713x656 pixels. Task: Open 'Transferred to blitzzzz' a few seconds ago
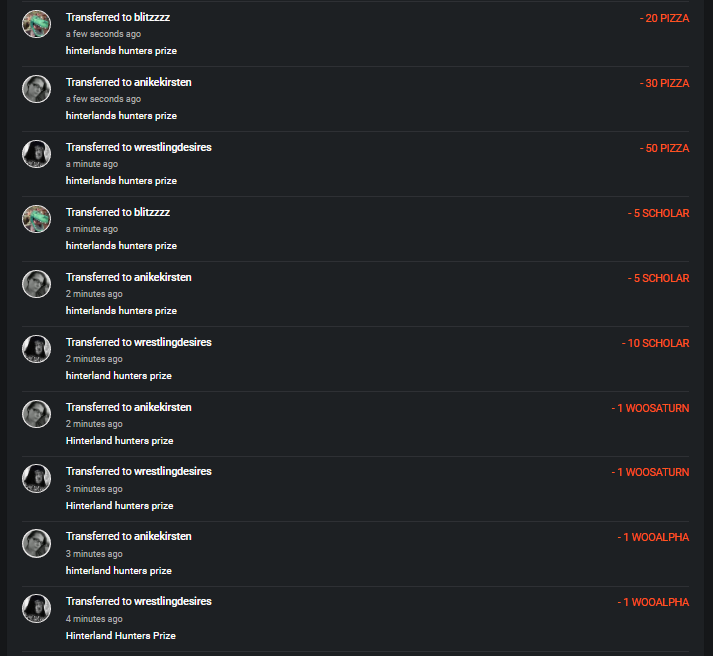click(x=118, y=17)
